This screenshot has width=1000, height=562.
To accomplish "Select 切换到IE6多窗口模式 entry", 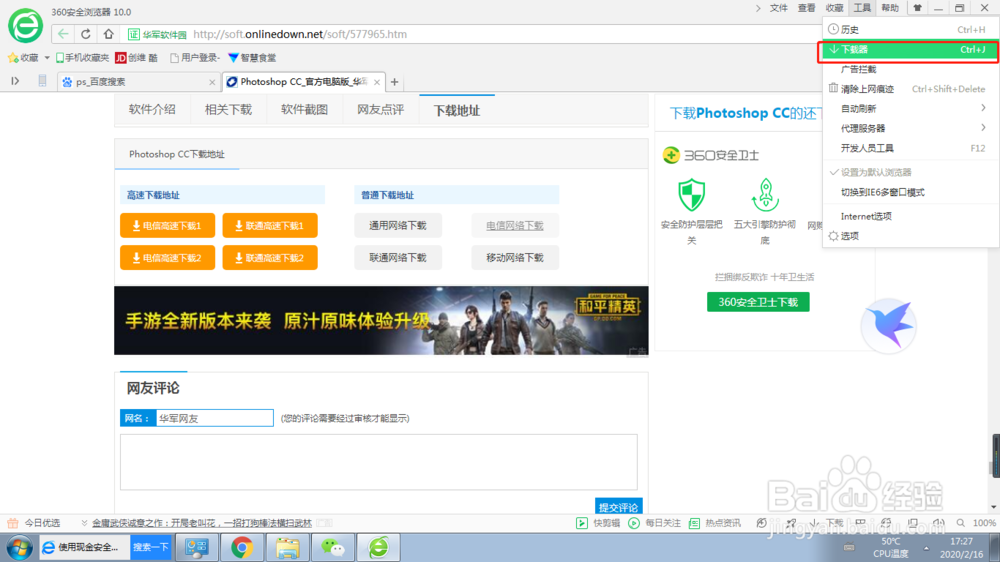I will pyautogui.click(x=910, y=192).
